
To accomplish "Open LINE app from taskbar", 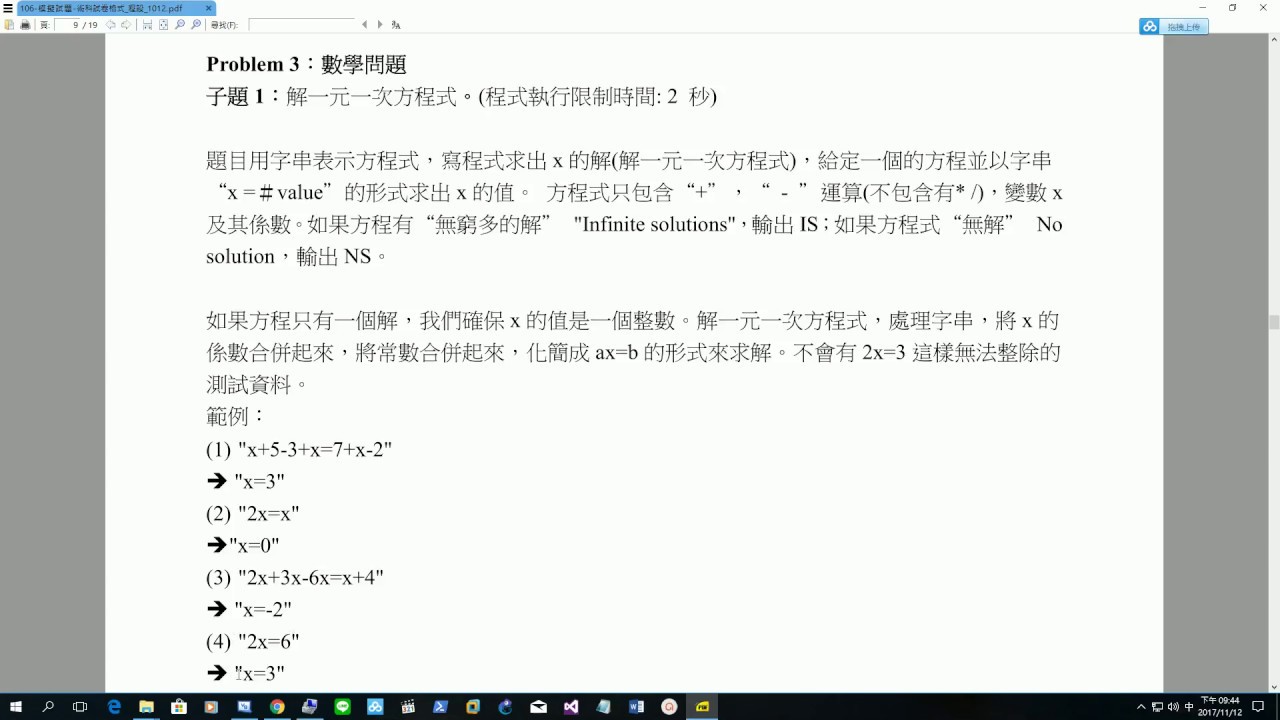I will click(342, 707).
